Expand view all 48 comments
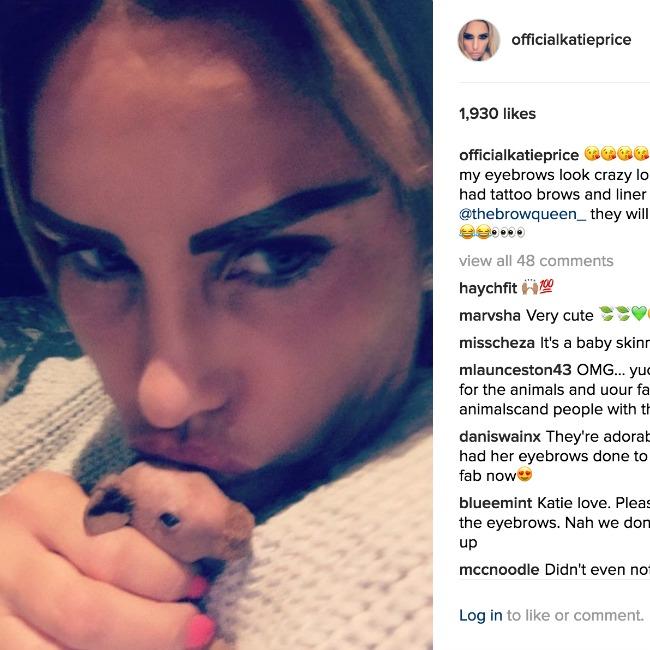This screenshot has width=650, height=650. (536, 261)
